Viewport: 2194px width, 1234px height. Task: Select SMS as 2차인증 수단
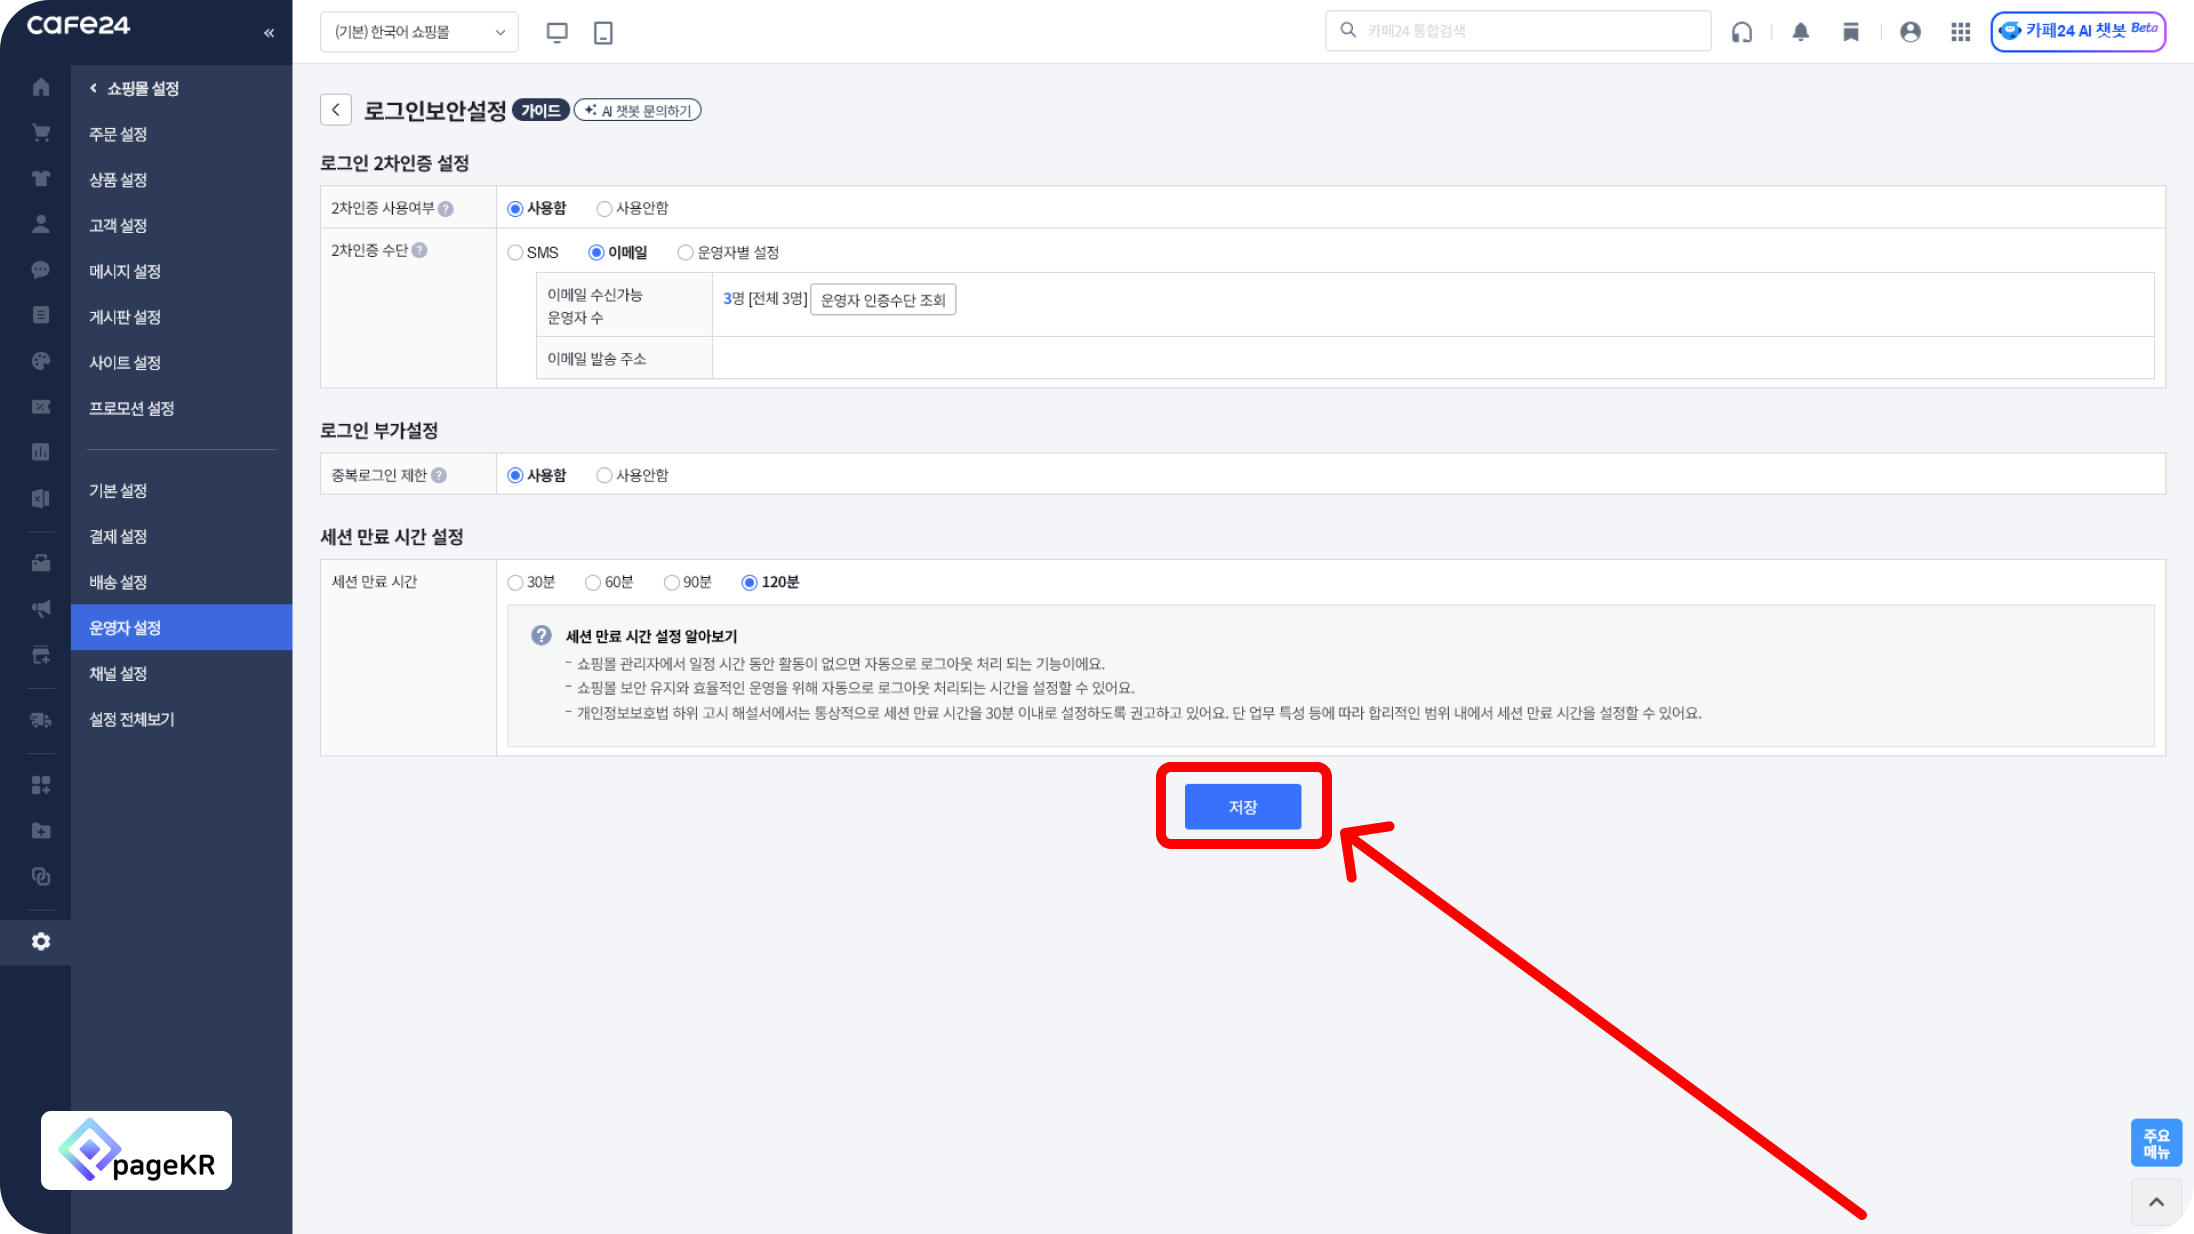[x=516, y=252]
